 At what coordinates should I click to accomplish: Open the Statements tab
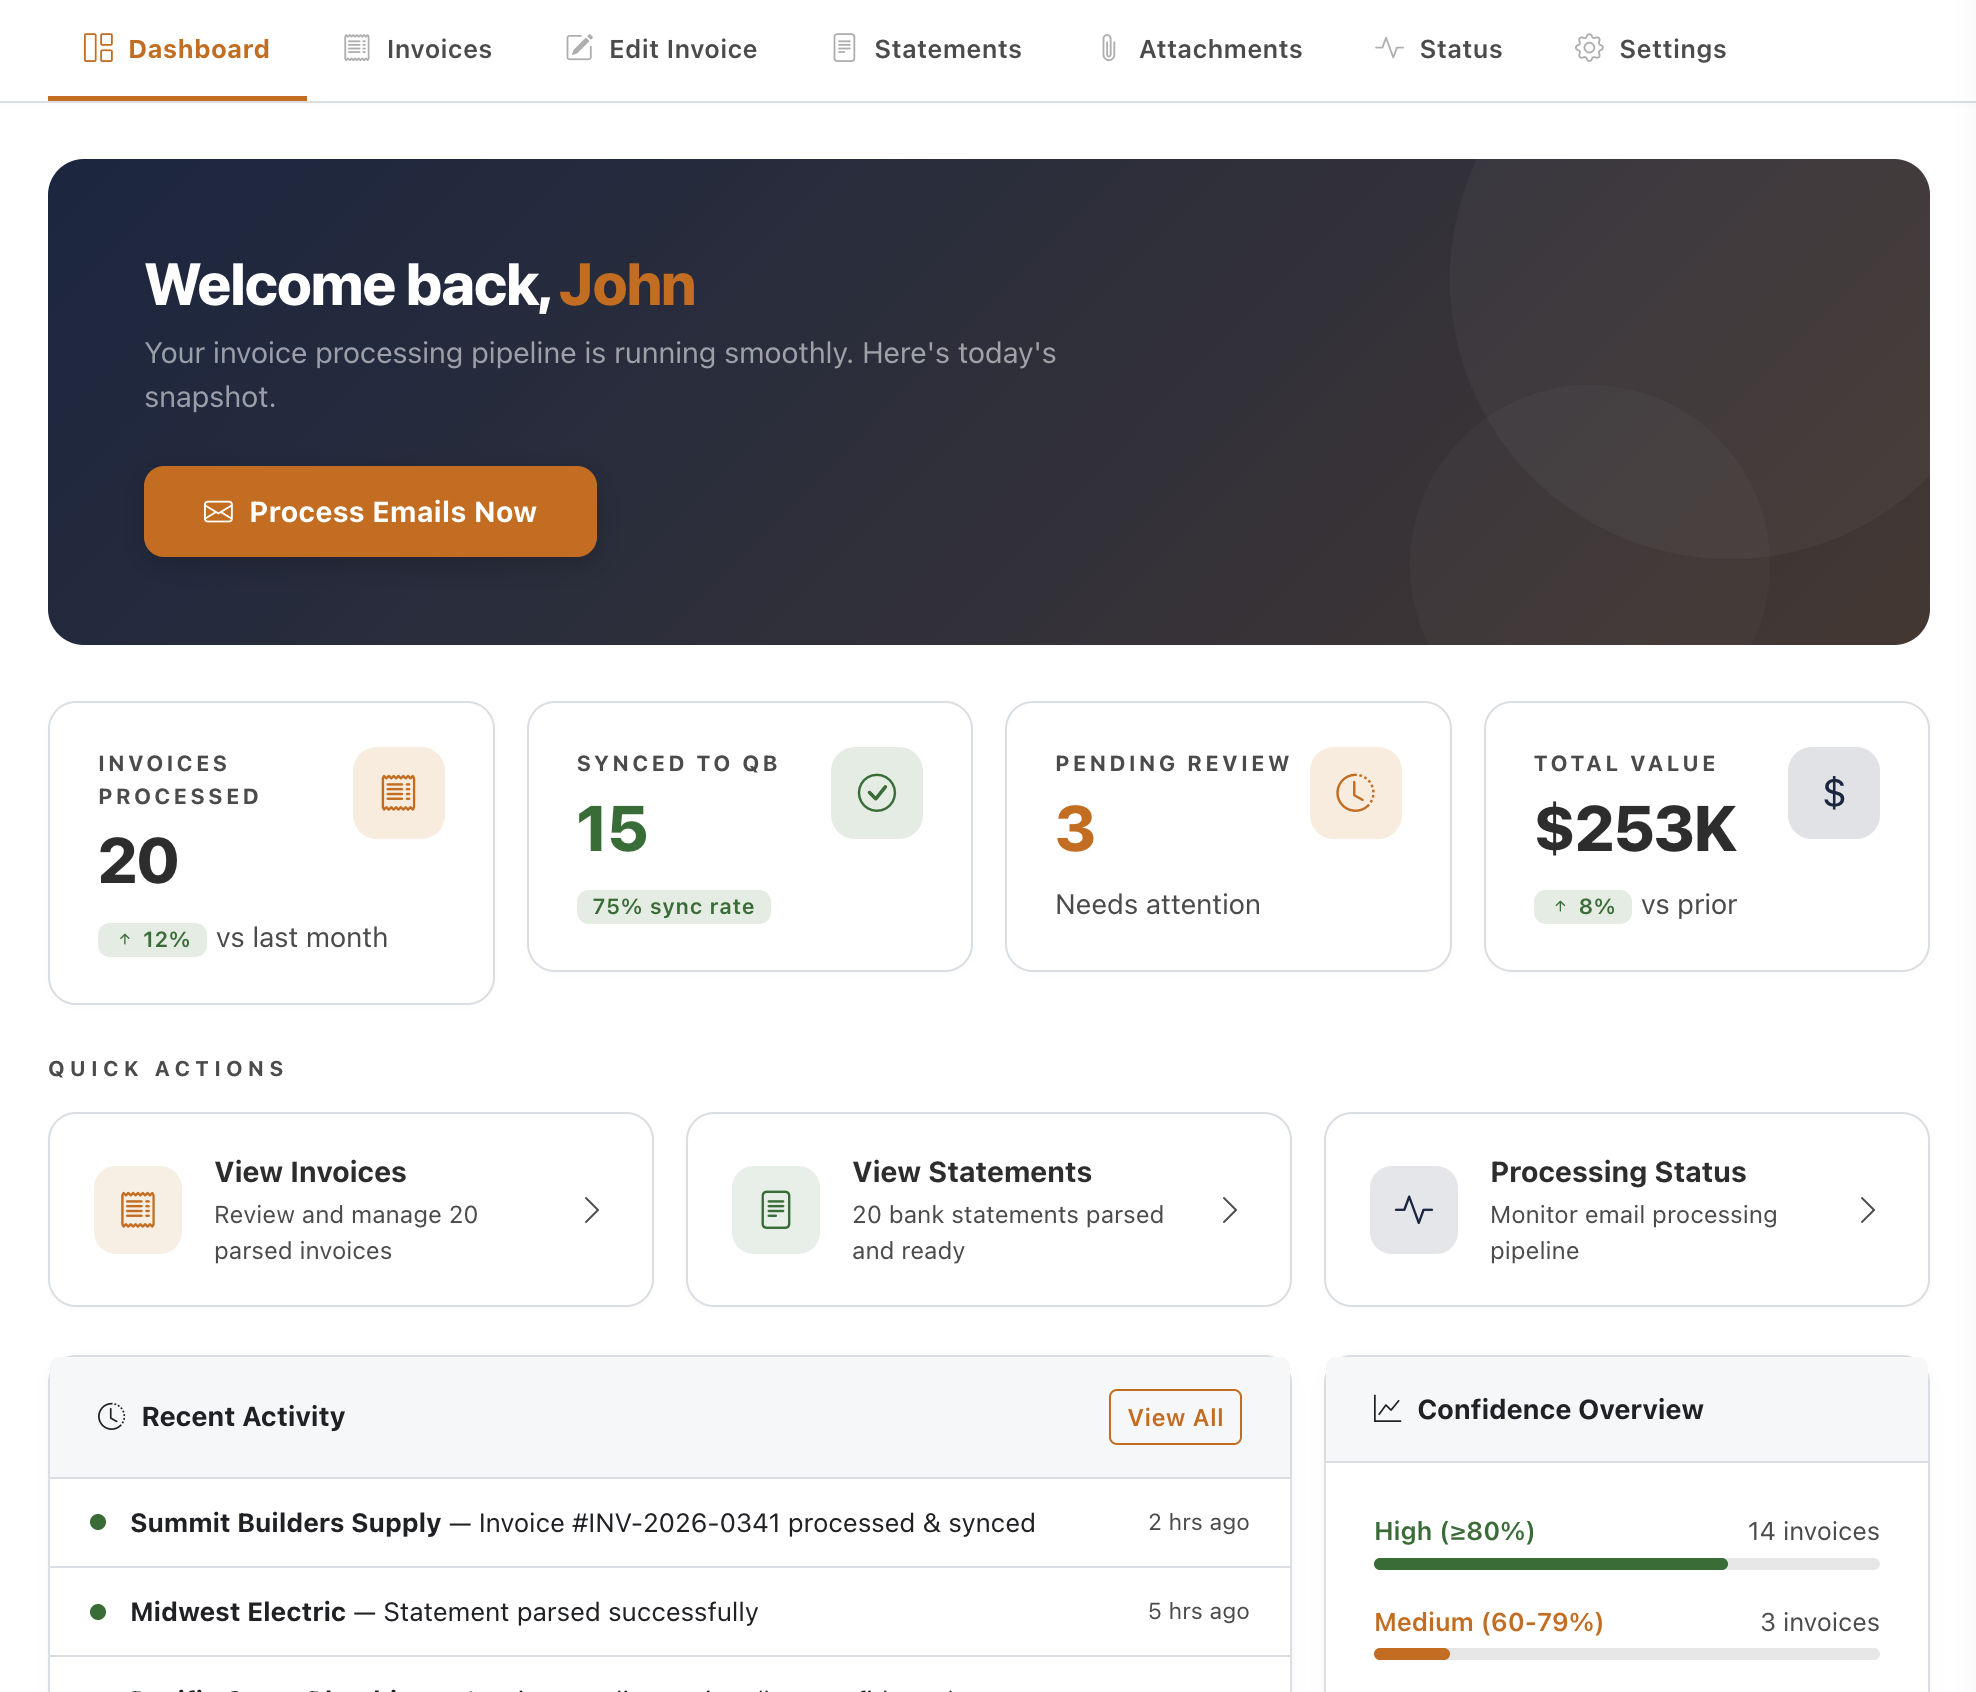(927, 49)
